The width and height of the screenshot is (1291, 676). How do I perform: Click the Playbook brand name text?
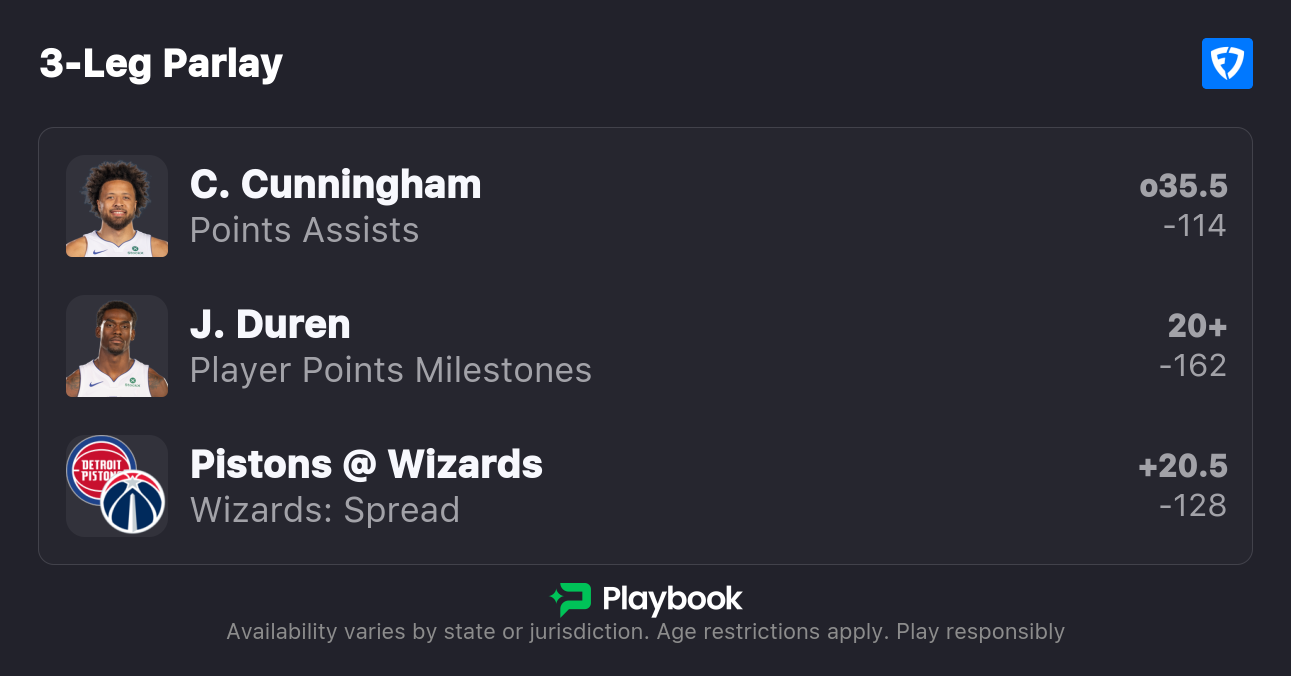[672, 599]
